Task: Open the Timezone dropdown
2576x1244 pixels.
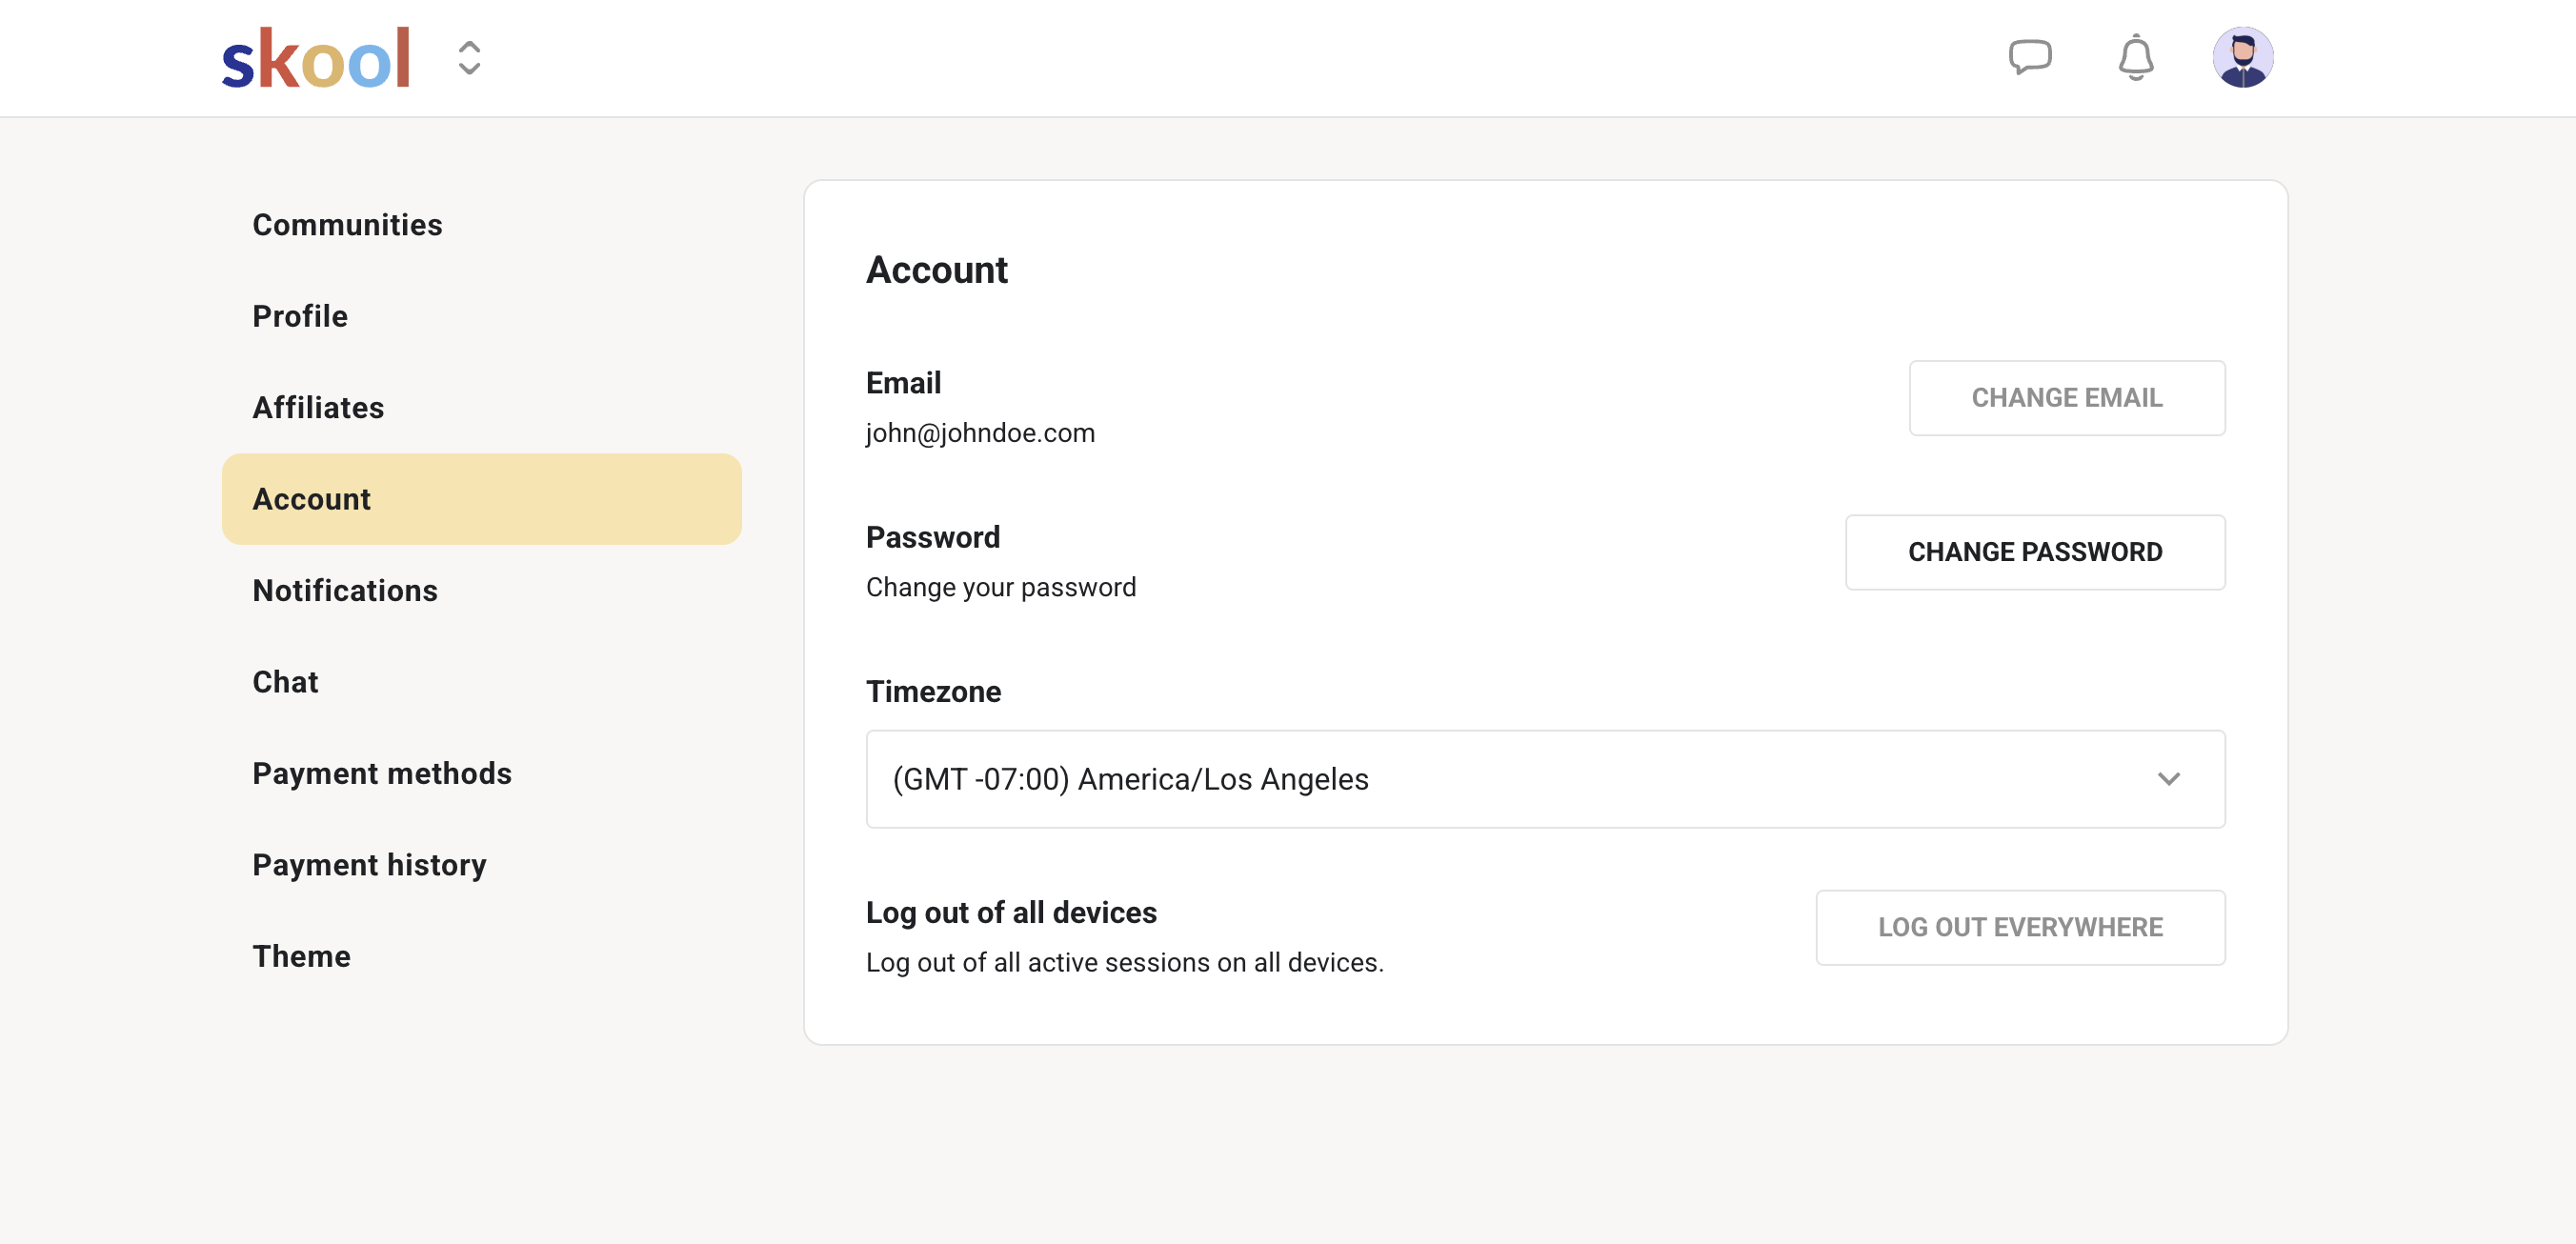Action: (1544, 778)
